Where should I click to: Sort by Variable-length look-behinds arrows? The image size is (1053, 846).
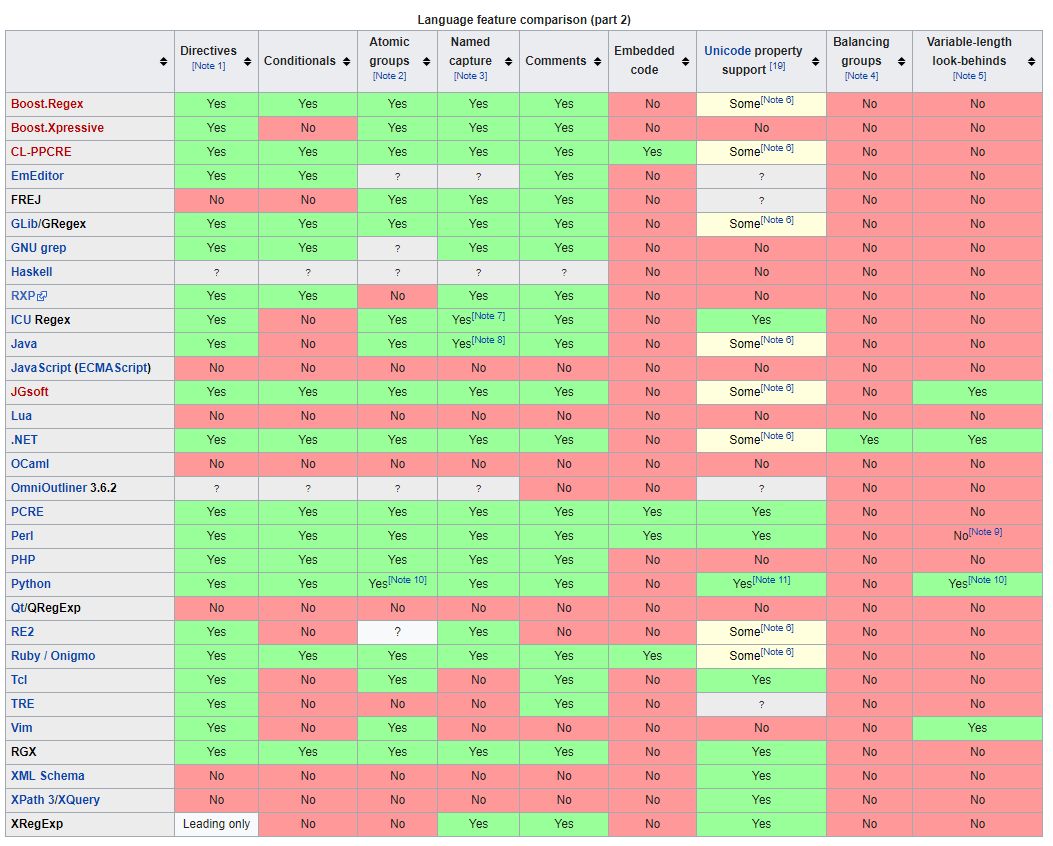coord(1032,61)
